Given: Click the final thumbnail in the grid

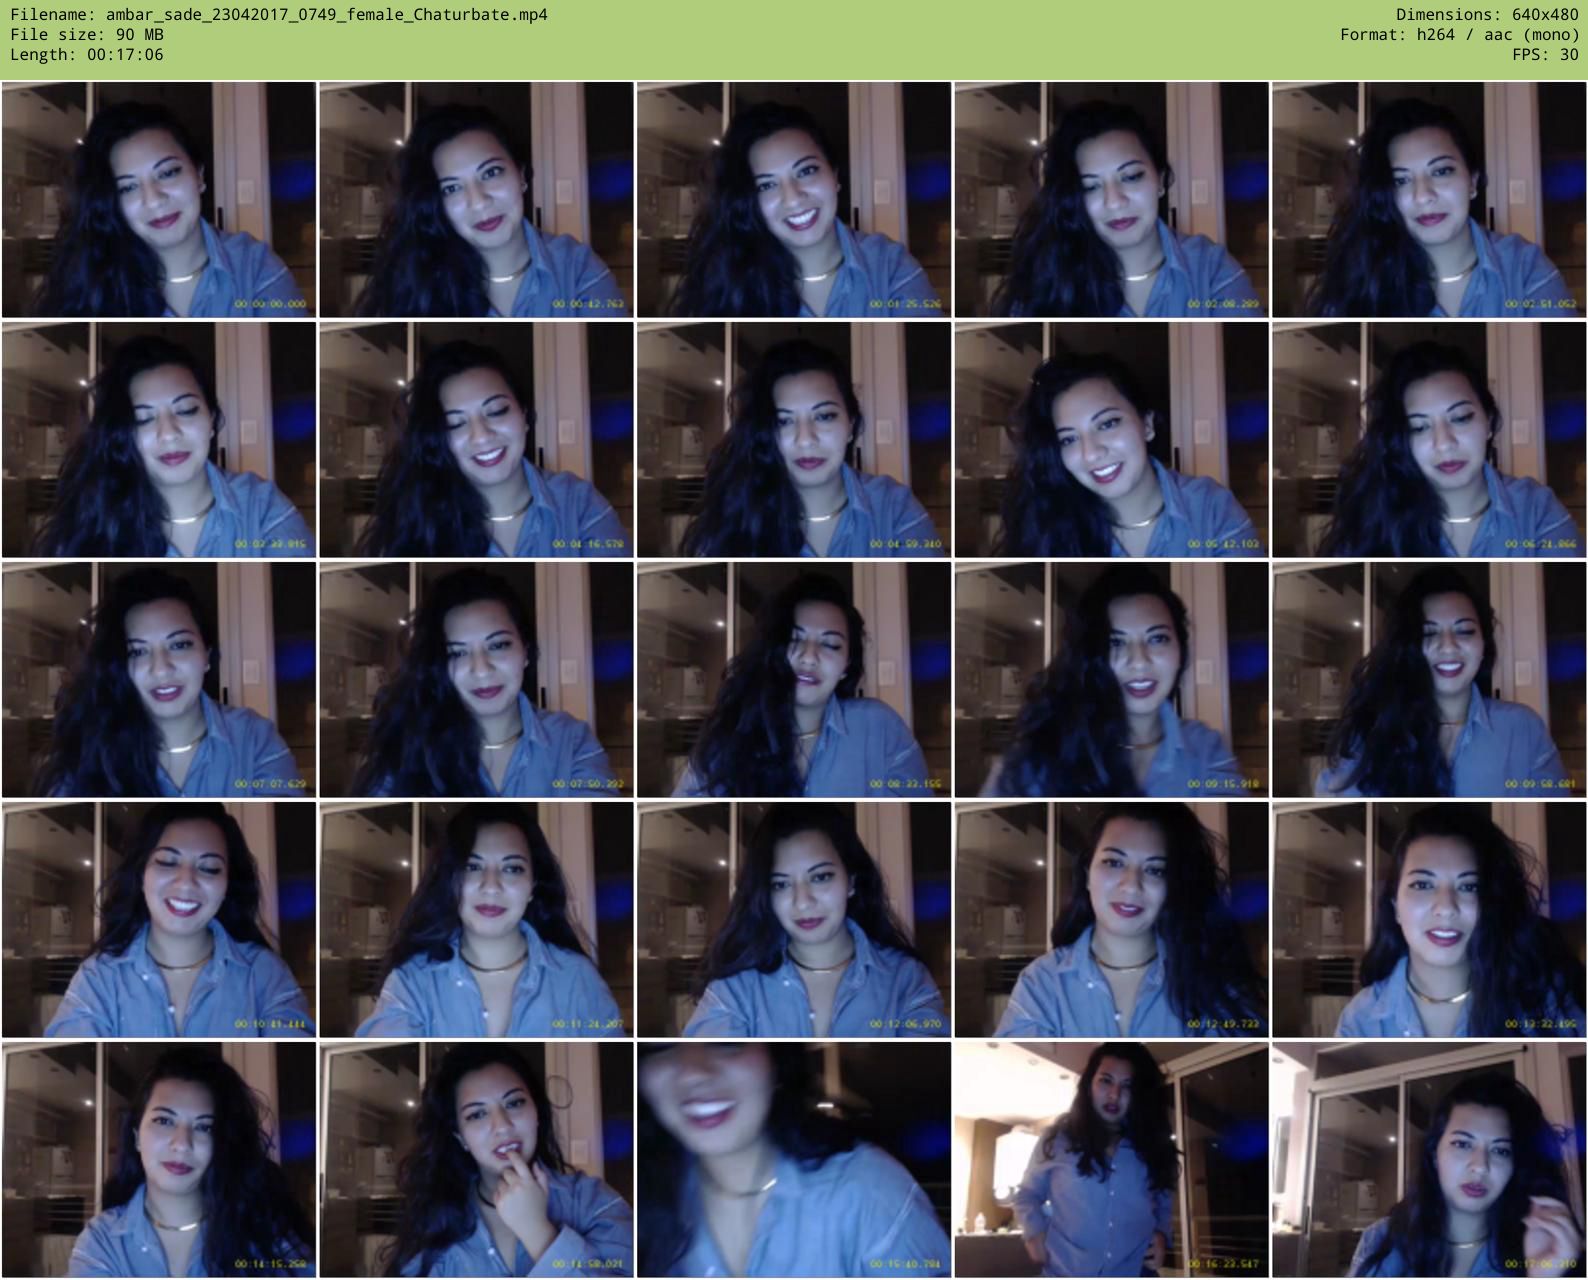Looking at the screenshot, I should pyautogui.click(x=1429, y=1160).
